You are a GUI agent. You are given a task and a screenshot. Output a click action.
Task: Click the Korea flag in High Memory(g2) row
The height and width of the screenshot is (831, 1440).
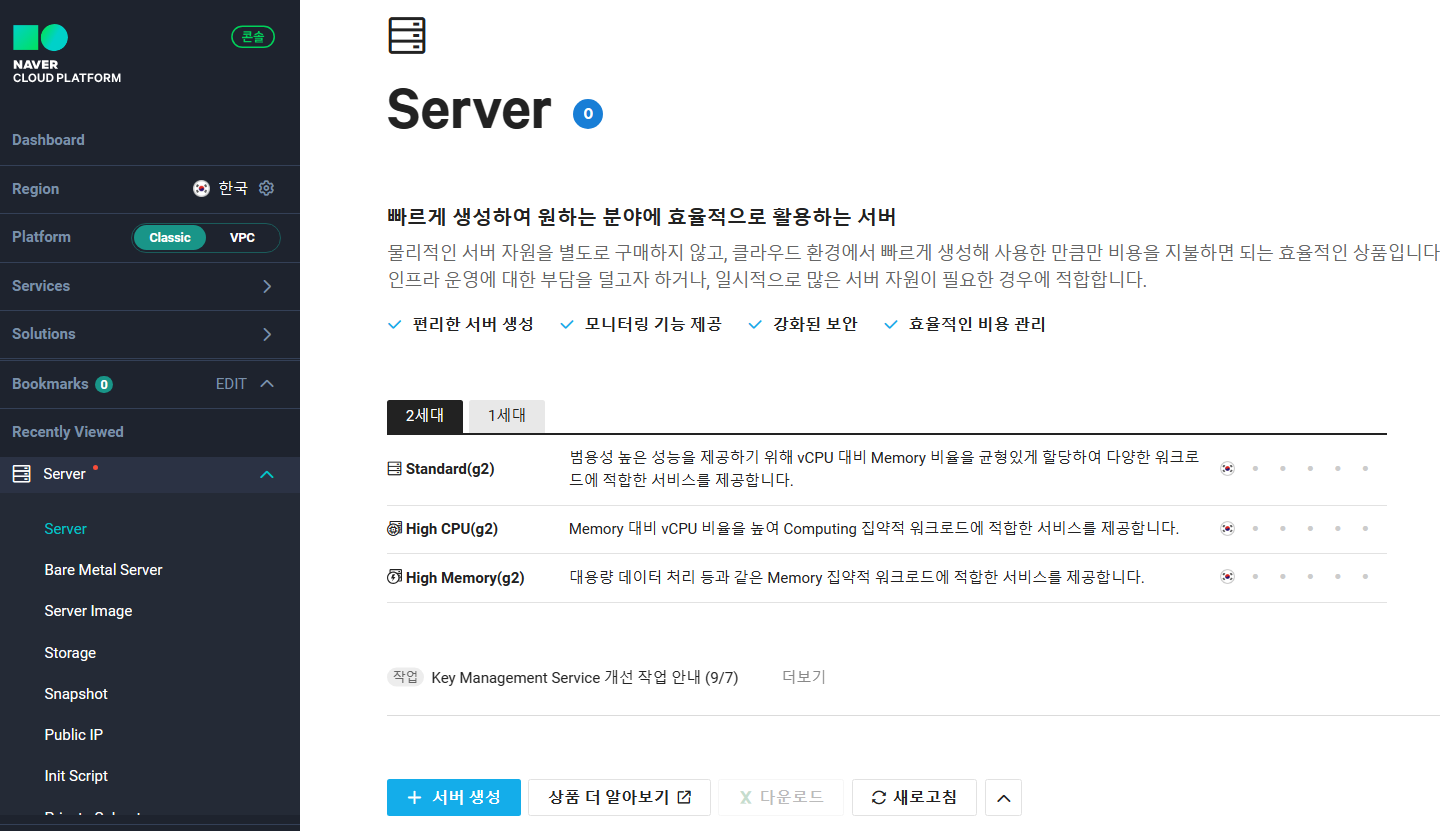1228,576
